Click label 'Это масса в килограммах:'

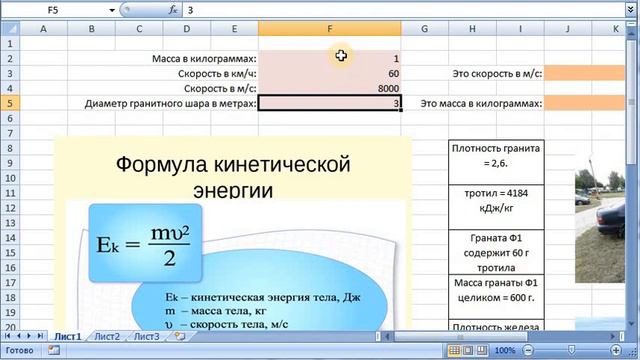482,104
